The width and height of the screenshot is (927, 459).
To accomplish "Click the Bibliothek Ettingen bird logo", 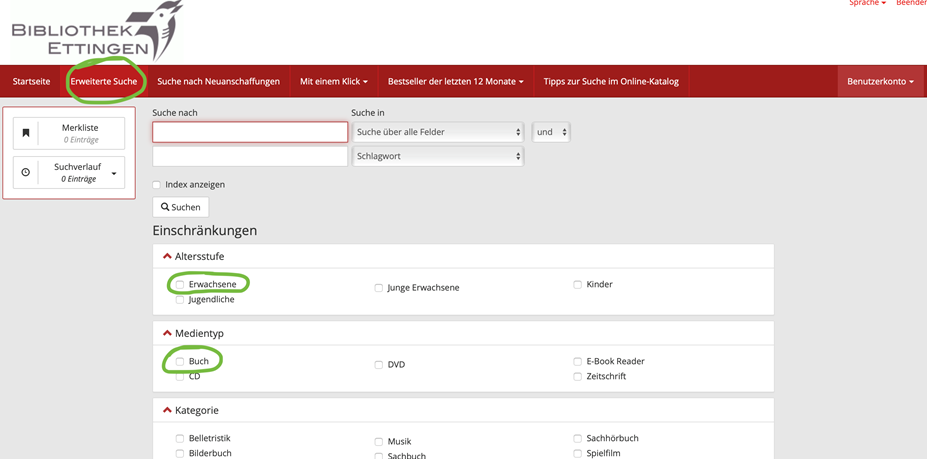I will coord(97,32).
